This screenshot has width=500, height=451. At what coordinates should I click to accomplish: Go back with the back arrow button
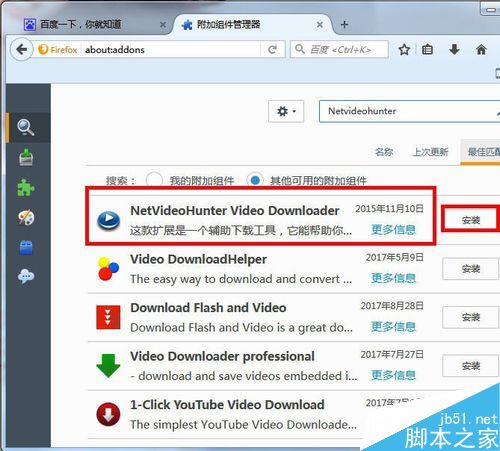[x=22, y=50]
